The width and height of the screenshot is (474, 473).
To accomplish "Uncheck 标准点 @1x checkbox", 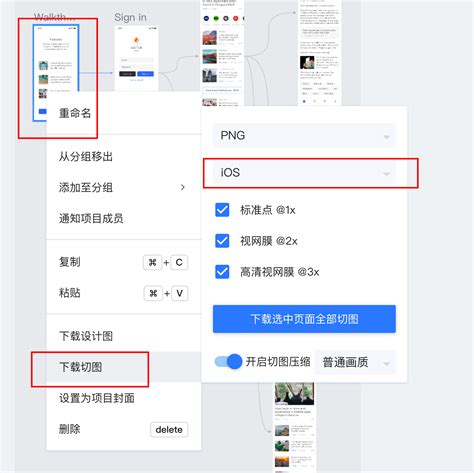I will [x=222, y=210].
